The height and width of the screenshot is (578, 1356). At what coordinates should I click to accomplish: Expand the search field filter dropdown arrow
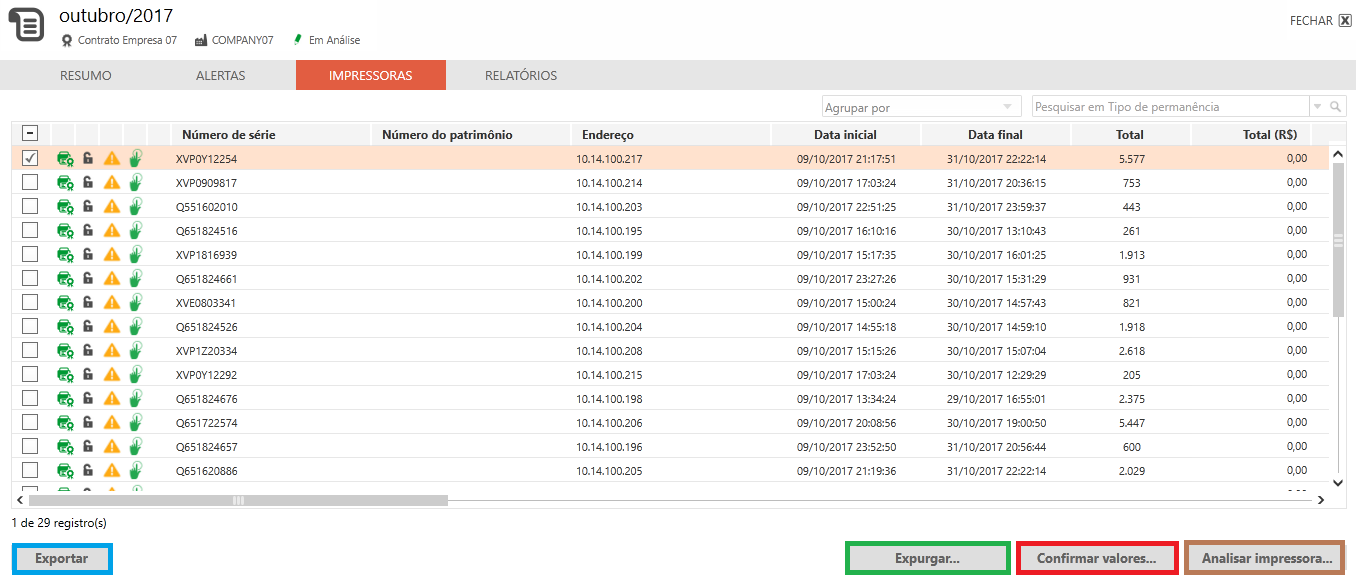(1317, 107)
